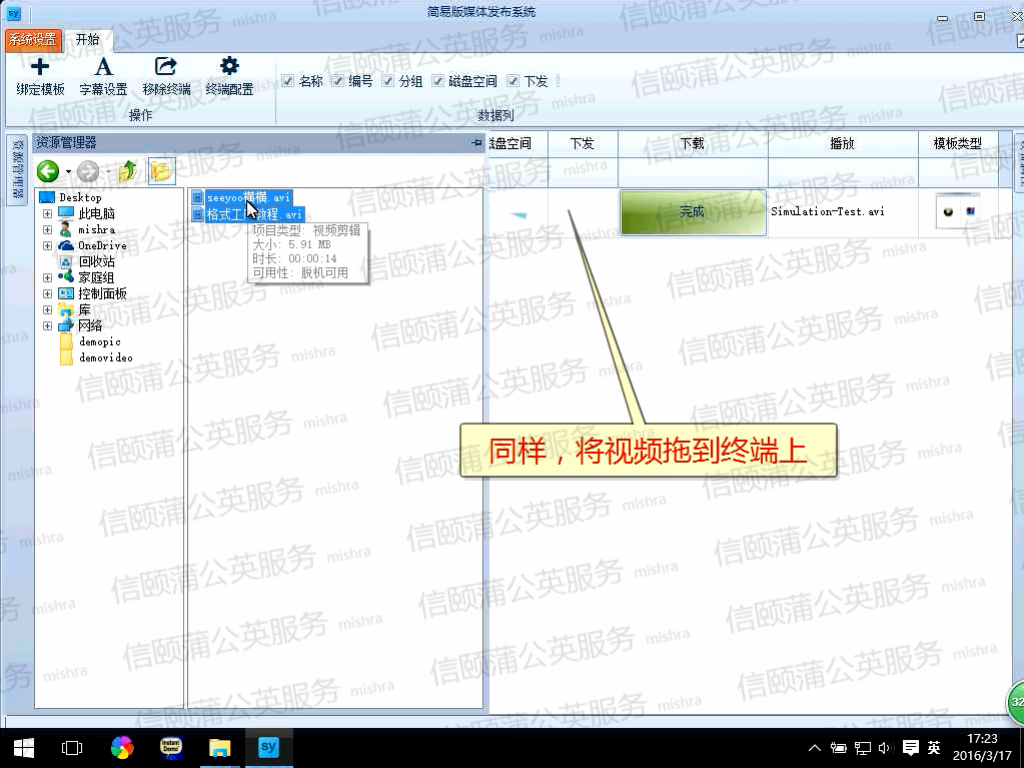Open the 系统设置 tab
This screenshot has height=768, width=1024.
tap(33, 40)
